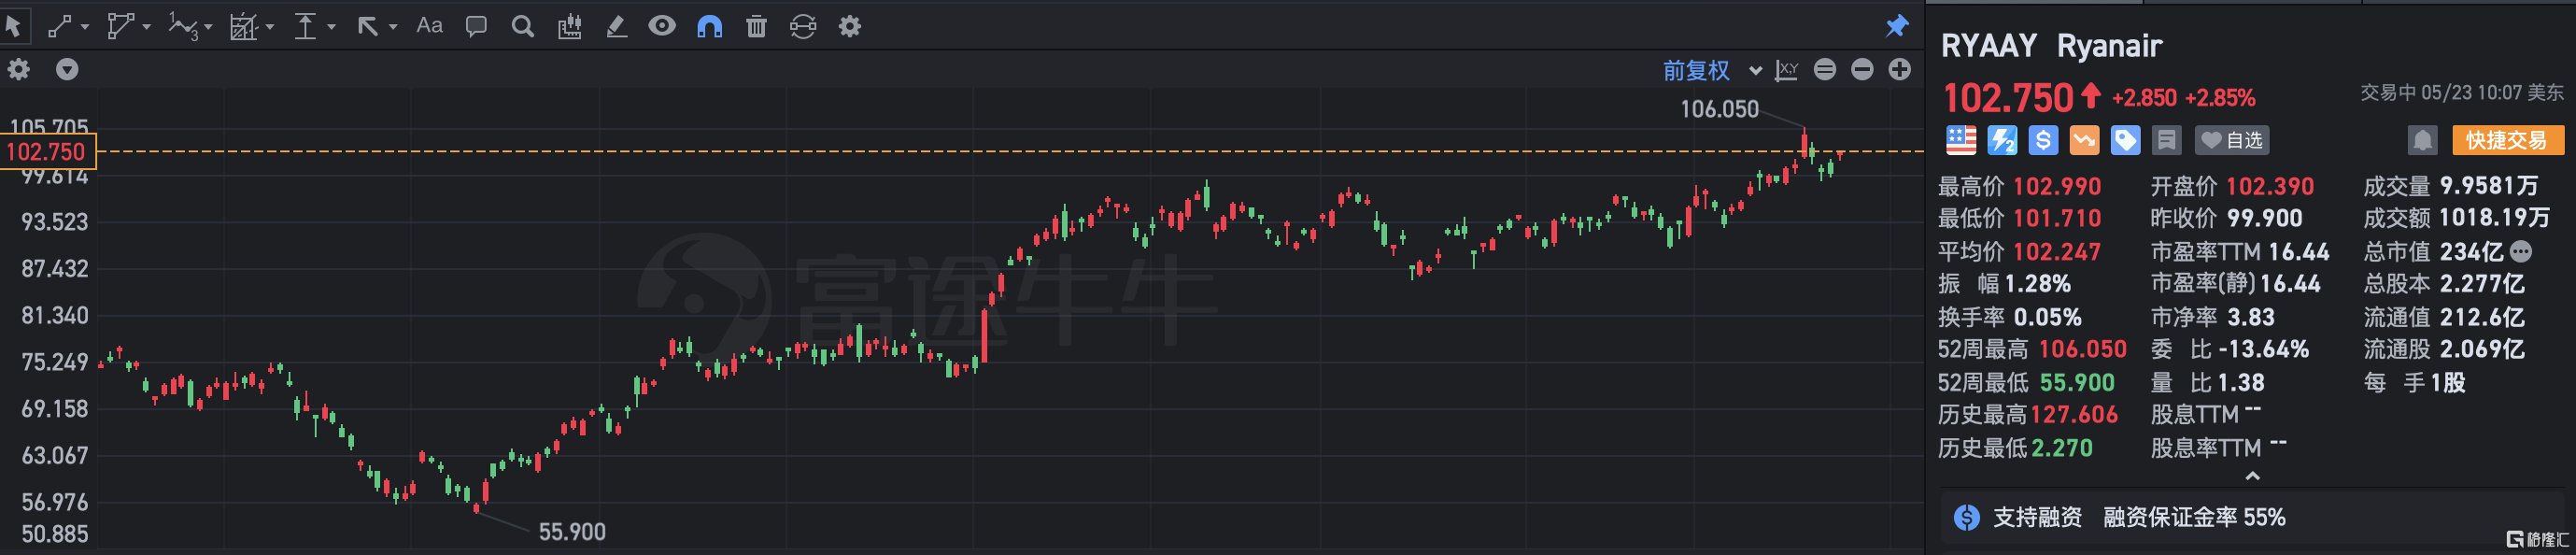
Task: Select the numbered wave pattern tool
Action: [x=183, y=26]
